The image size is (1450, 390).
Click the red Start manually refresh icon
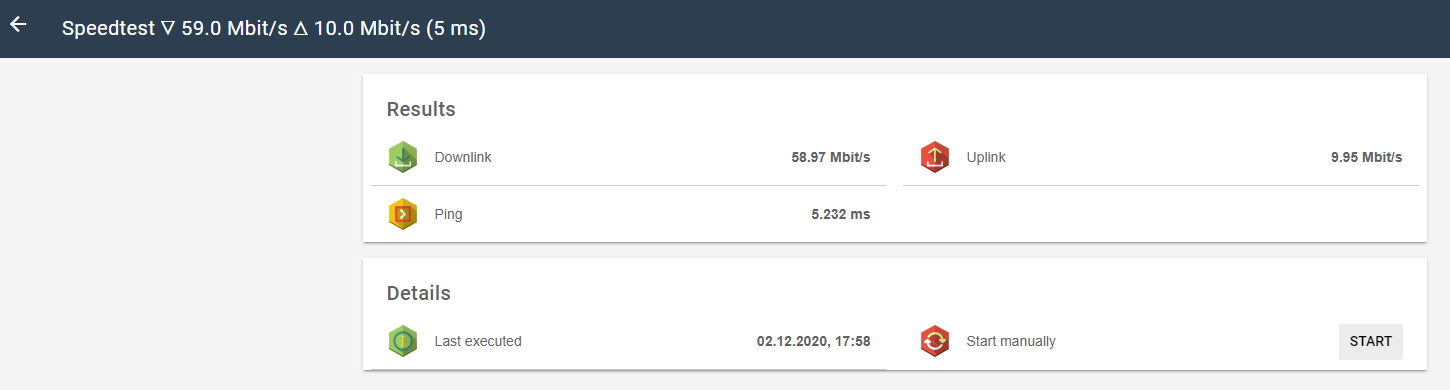coord(934,341)
